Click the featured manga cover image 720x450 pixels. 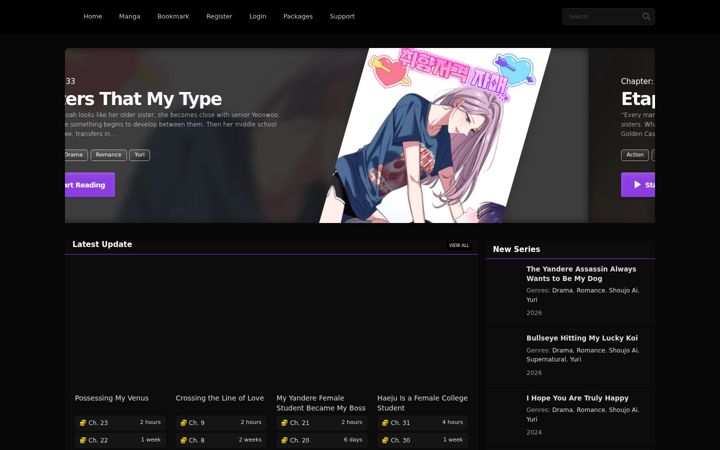[x=435, y=135]
